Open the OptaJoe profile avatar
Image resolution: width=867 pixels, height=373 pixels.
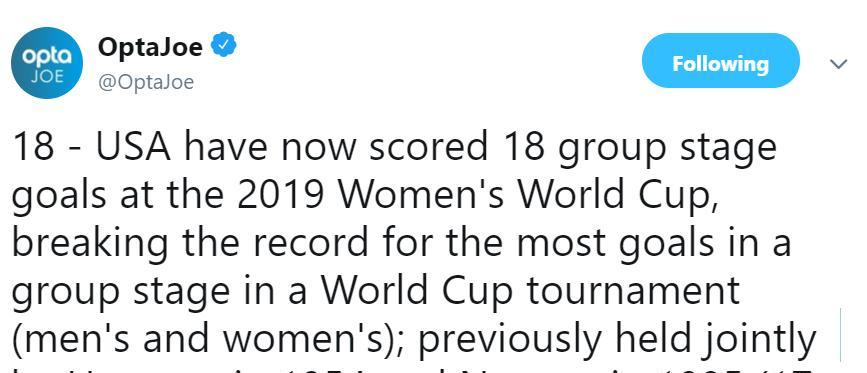click(47, 63)
